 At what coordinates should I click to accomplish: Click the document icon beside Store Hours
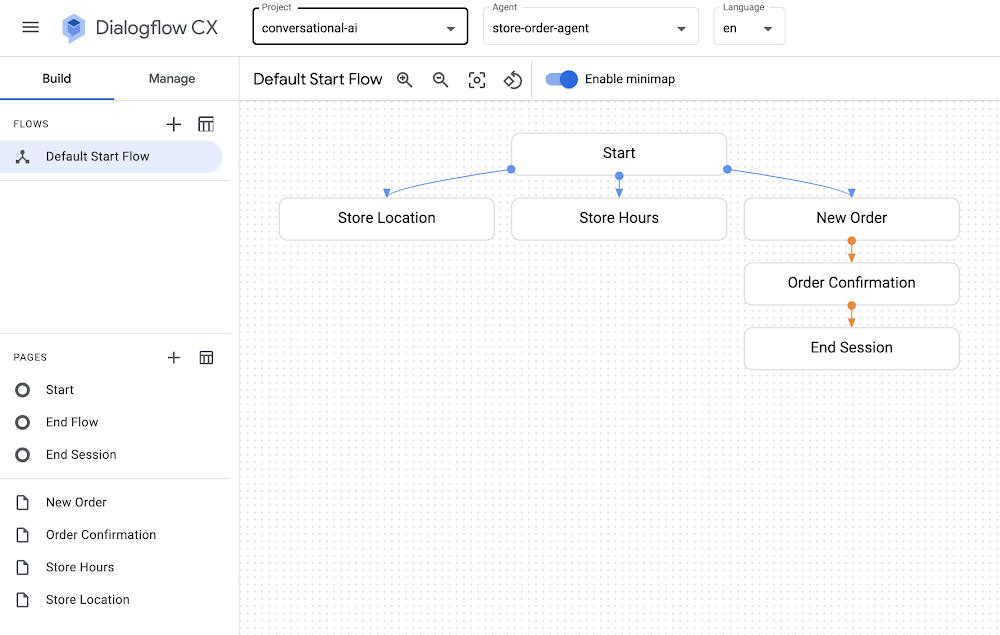point(22,567)
